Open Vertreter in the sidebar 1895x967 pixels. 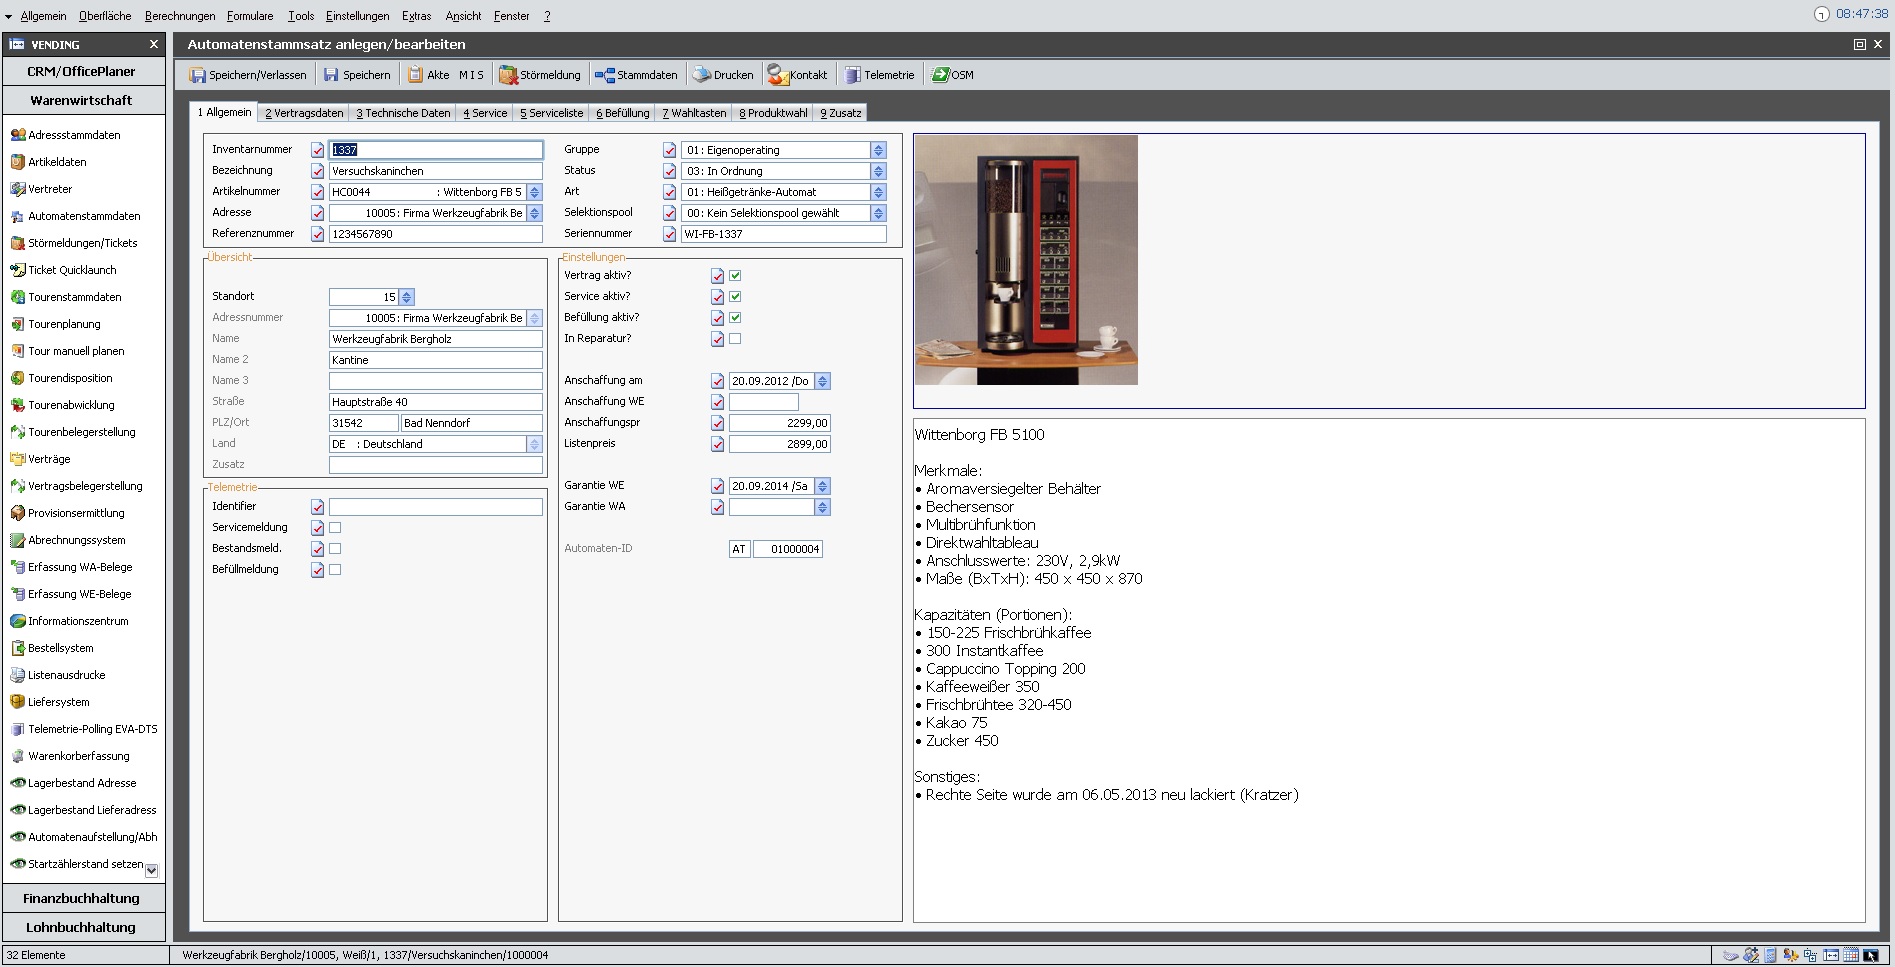click(50, 189)
